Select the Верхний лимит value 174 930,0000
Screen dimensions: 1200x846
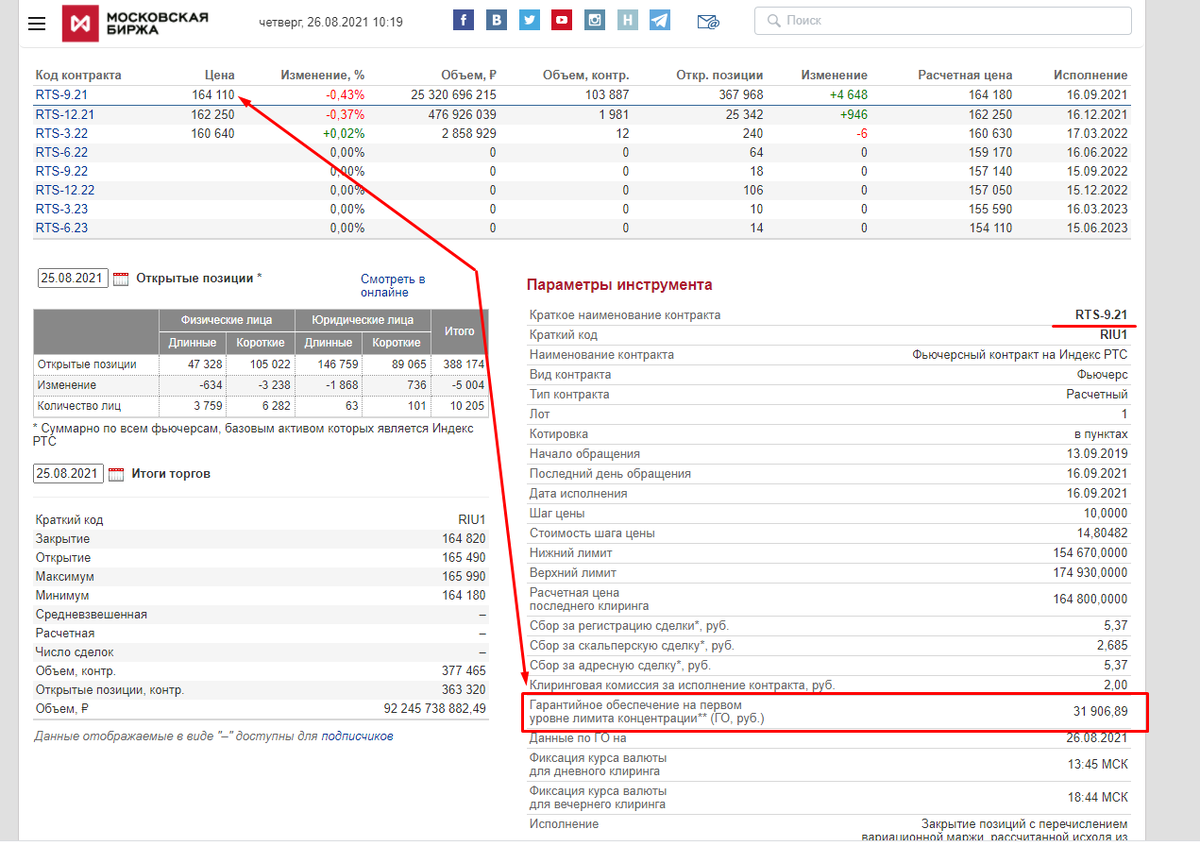1089,573
